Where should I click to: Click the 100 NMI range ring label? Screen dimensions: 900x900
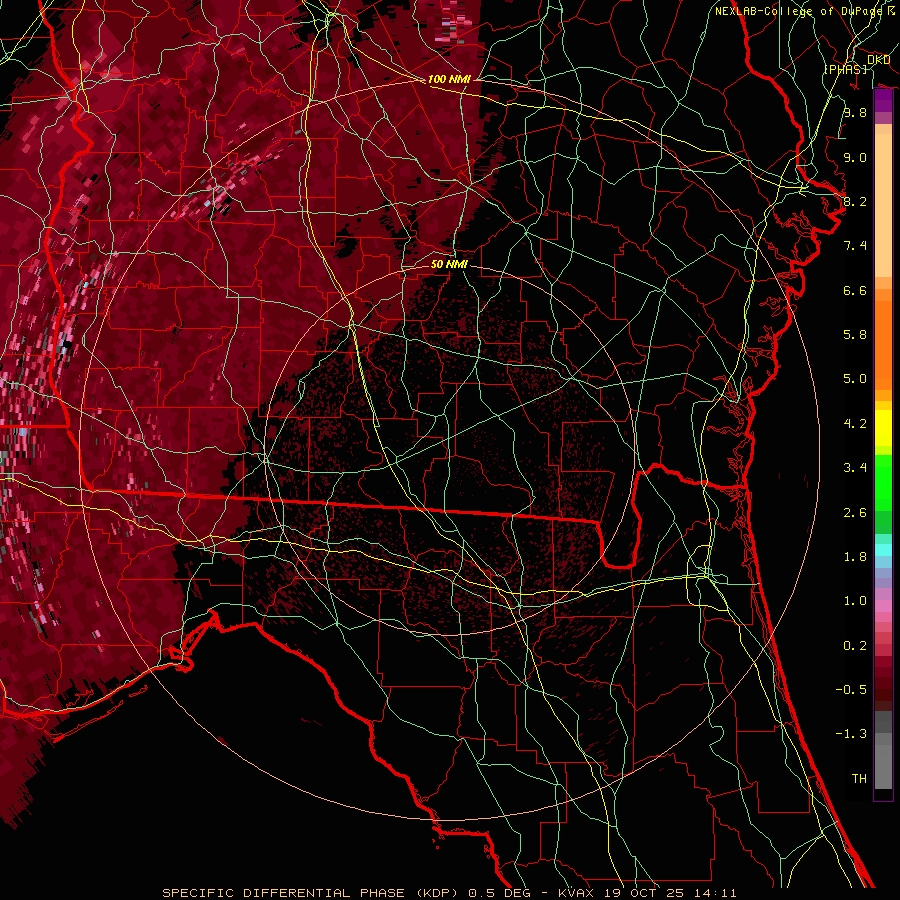449,79
